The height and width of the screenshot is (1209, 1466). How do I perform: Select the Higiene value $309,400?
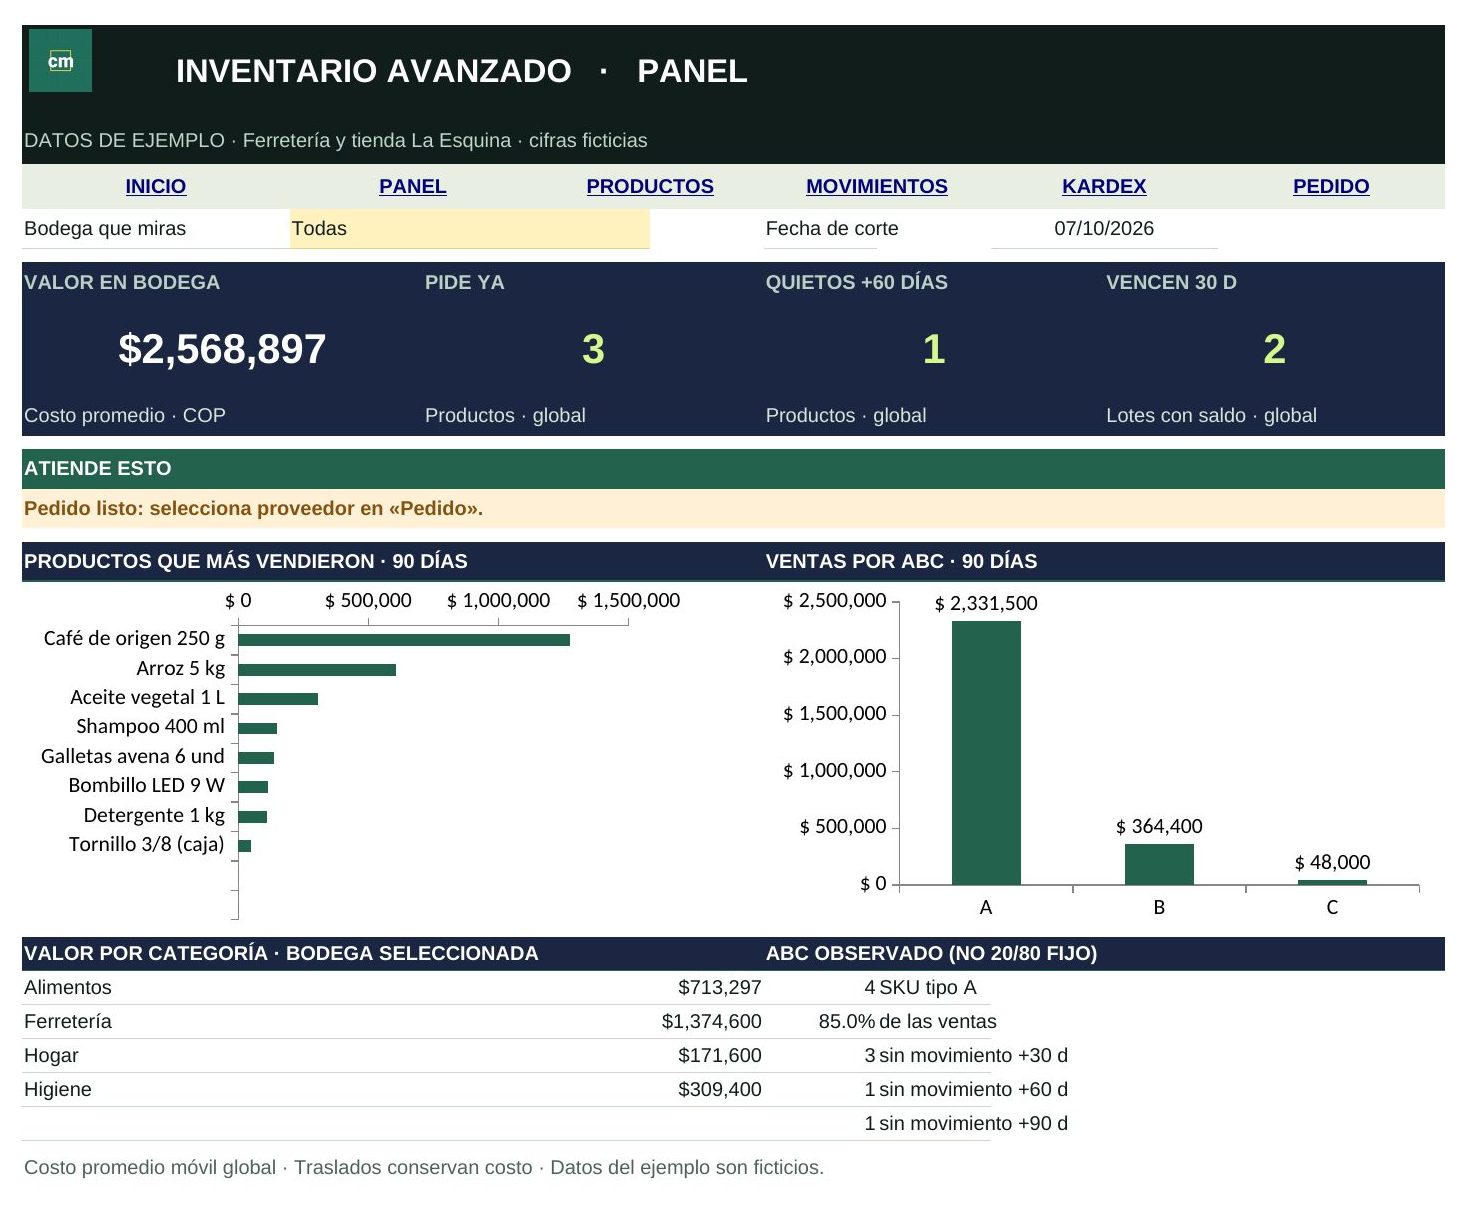click(x=720, y=1090)
